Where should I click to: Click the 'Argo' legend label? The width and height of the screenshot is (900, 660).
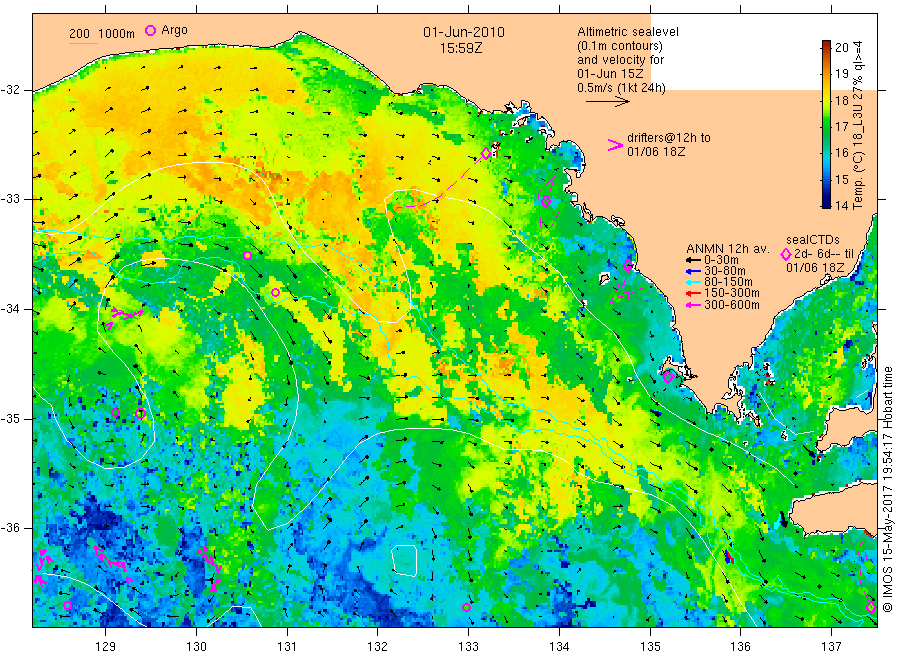pos(174,30)
